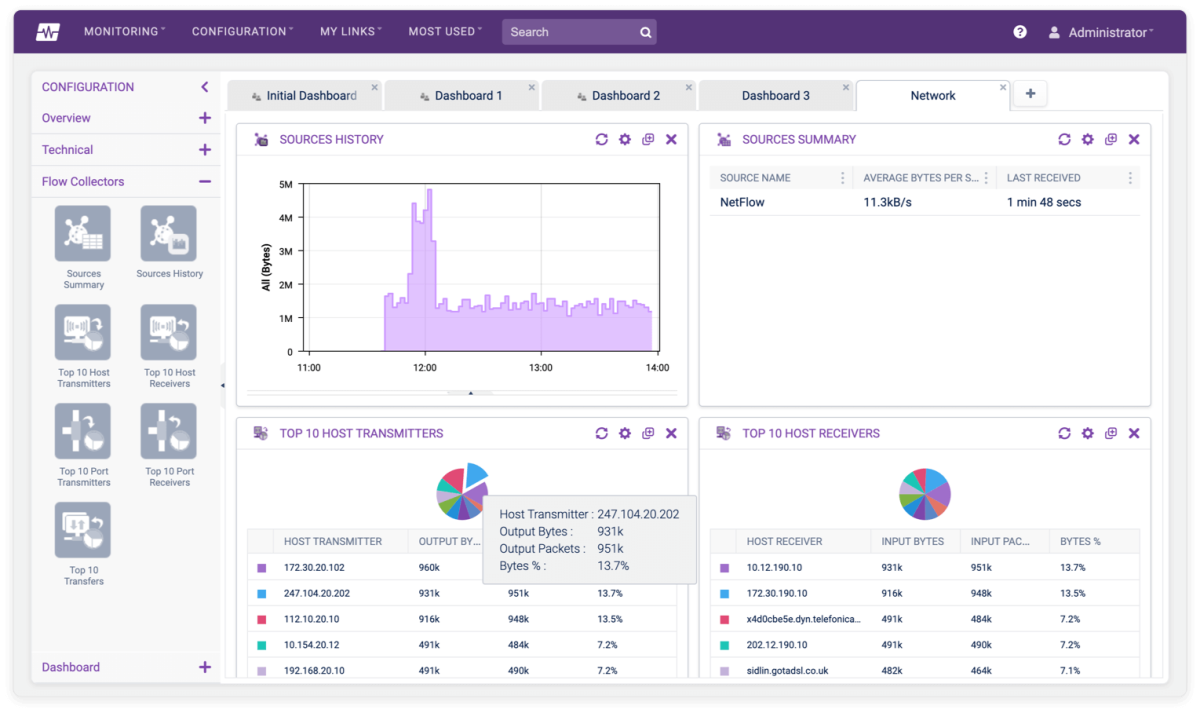Open settings for the Sources Summary widget

click(1087, 139)
